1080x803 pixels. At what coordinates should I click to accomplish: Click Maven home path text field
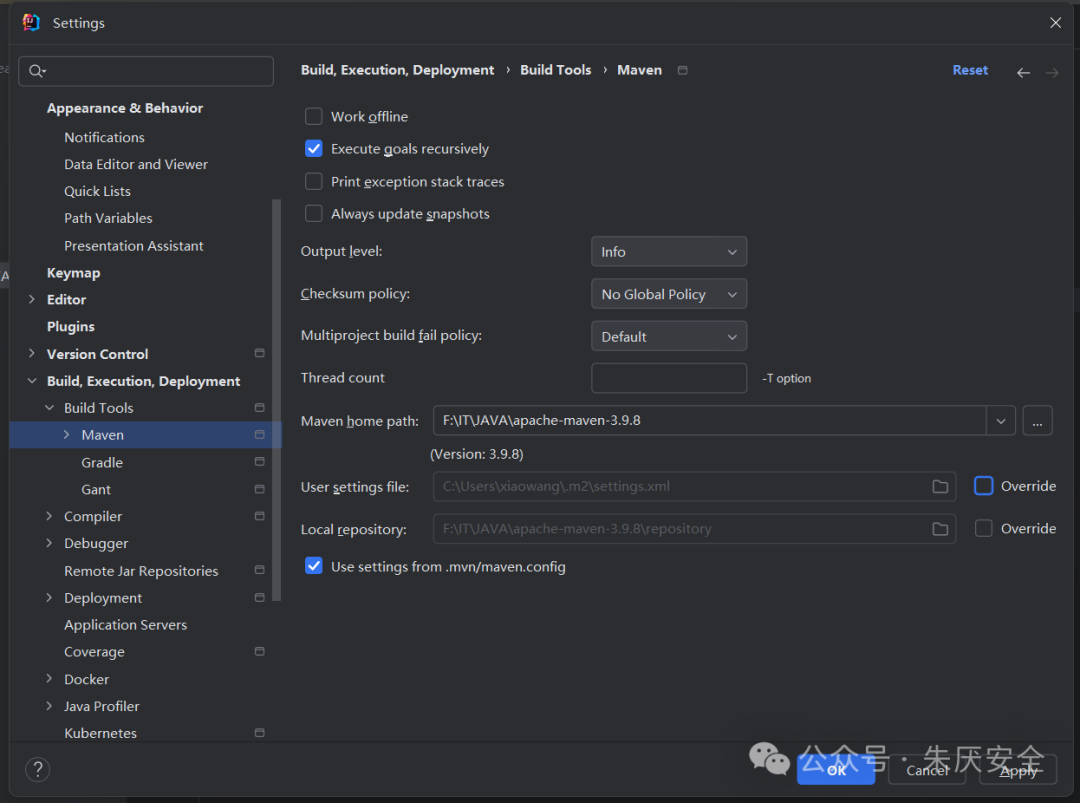[x=709, y=421]
